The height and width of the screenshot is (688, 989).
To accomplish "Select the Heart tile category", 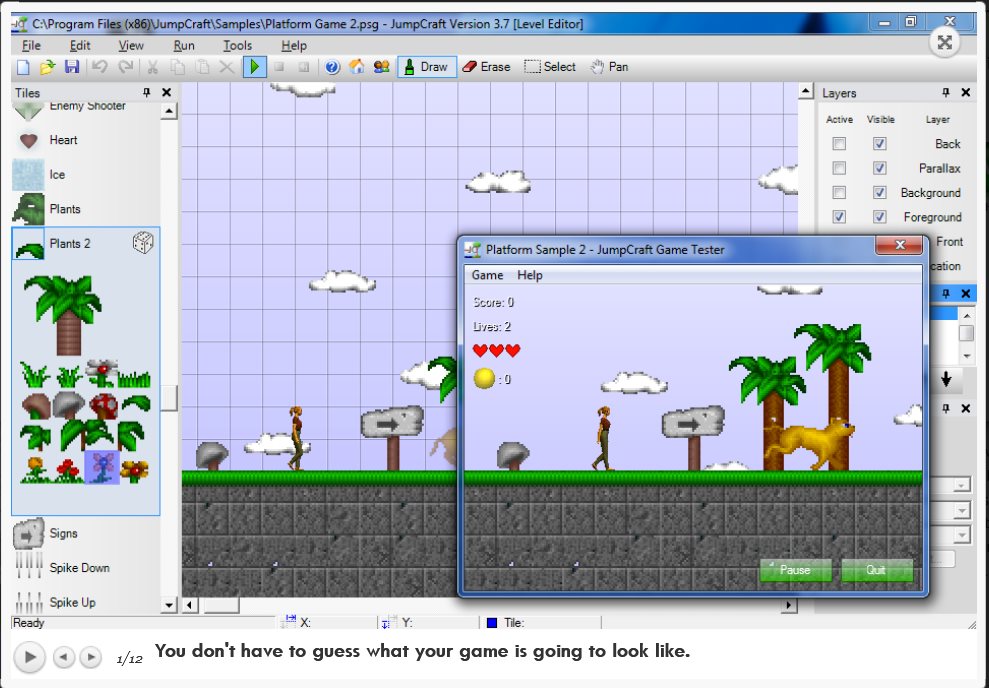I will tap(86, 140).
